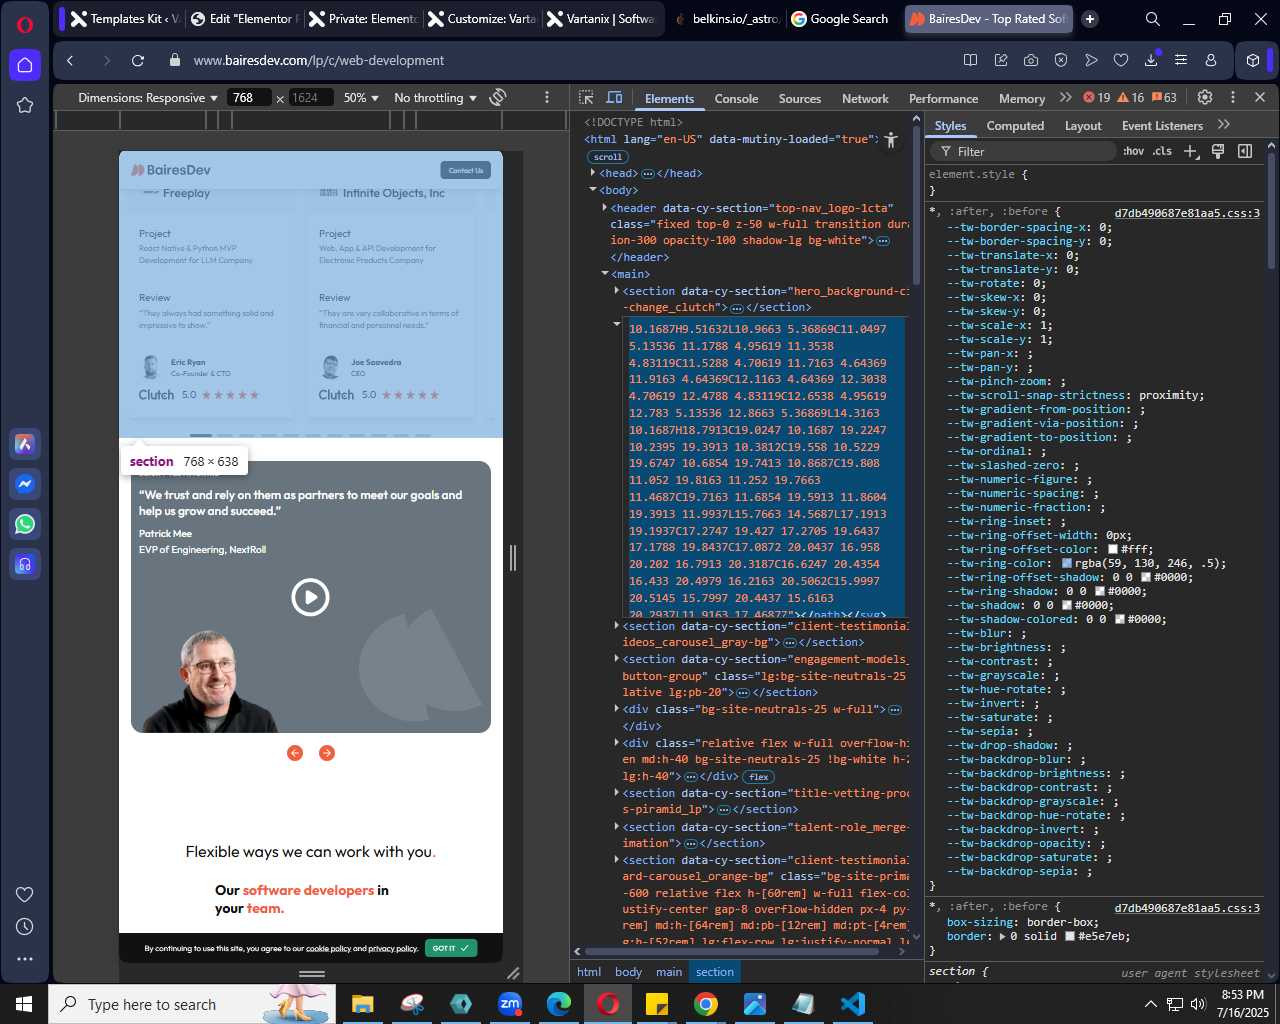The height and width of the screenshot is (1024, 1280).
Task: Open Opera snapshot camera tool
Action: click(x=1031, y=60)
